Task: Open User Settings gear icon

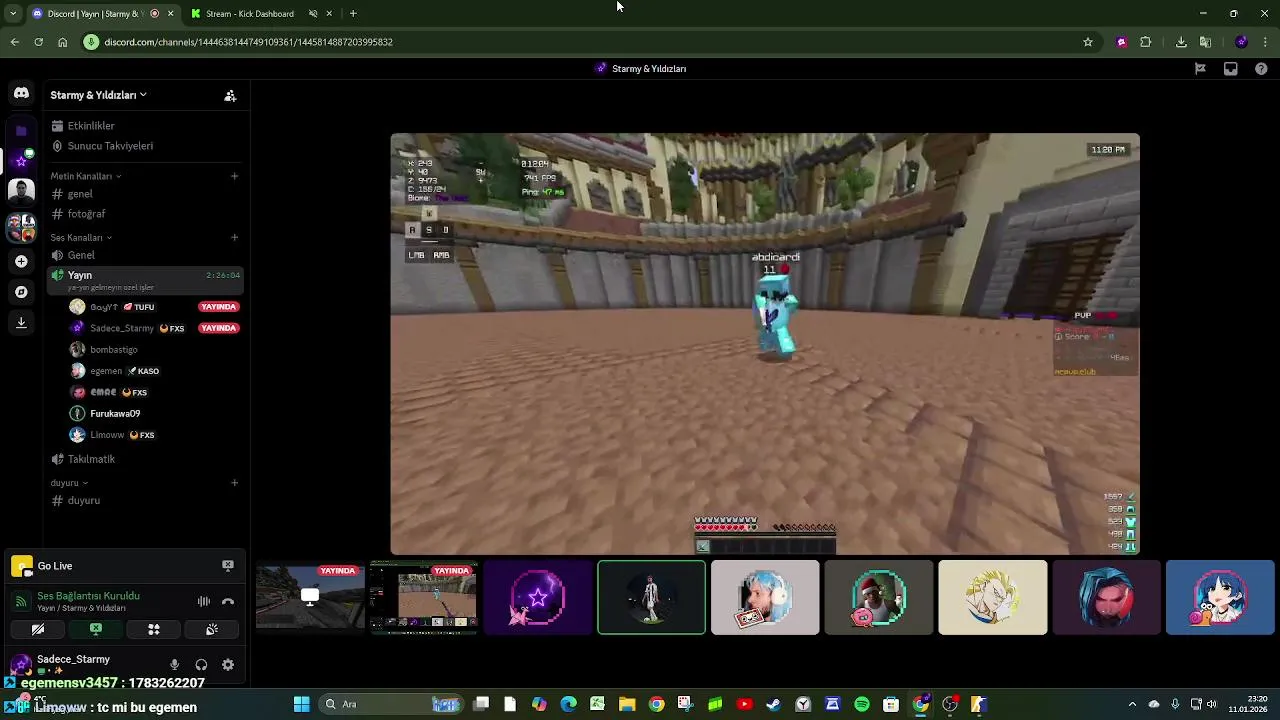Action: pos(228,665)
